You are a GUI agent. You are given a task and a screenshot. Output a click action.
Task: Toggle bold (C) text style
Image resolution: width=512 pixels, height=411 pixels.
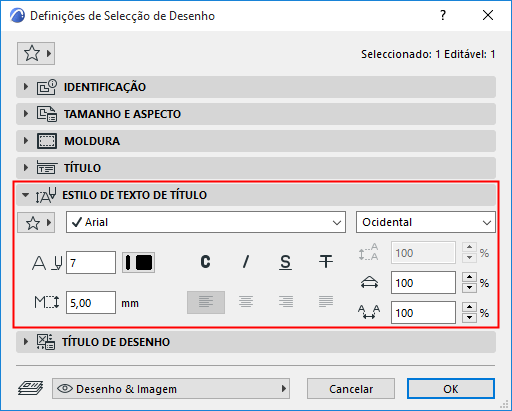pyautogui.click(x=205, y=262)
